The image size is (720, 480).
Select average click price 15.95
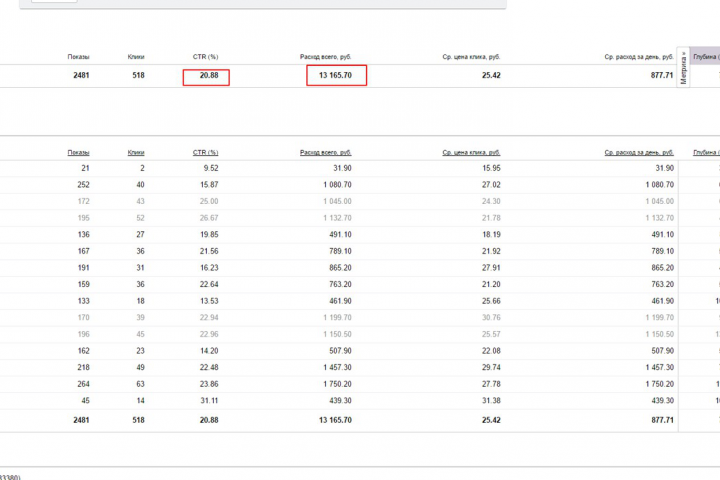click(x=491, y=168)
